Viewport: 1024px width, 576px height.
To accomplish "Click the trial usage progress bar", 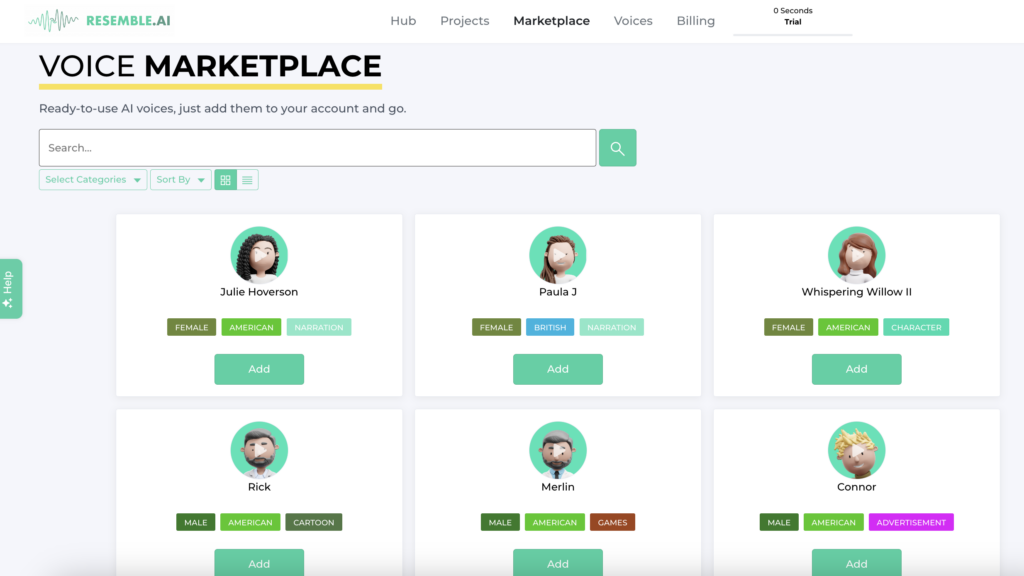I will click(x=792, y=34).
